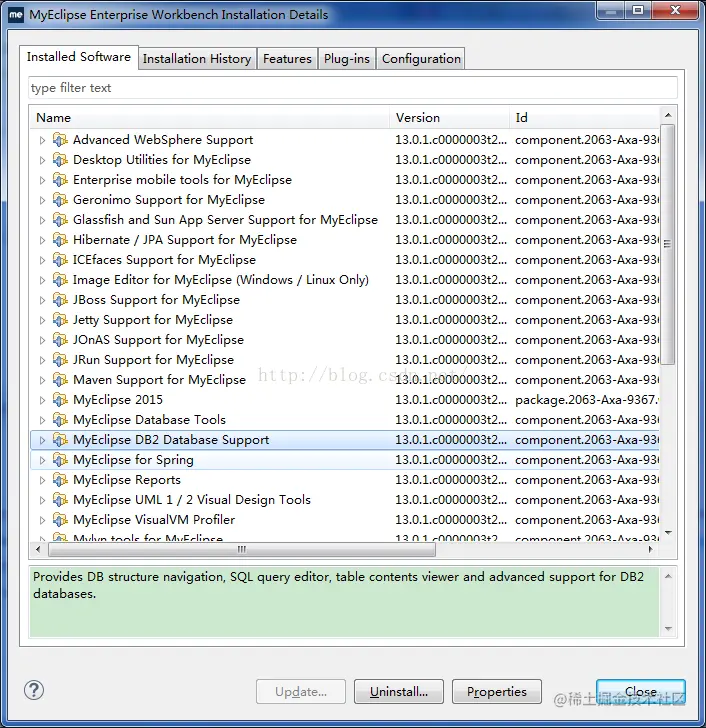The image size is (706, 728).
Task: Click the MyEclipse DB2 Database Support icon
Action: (60, 439)
